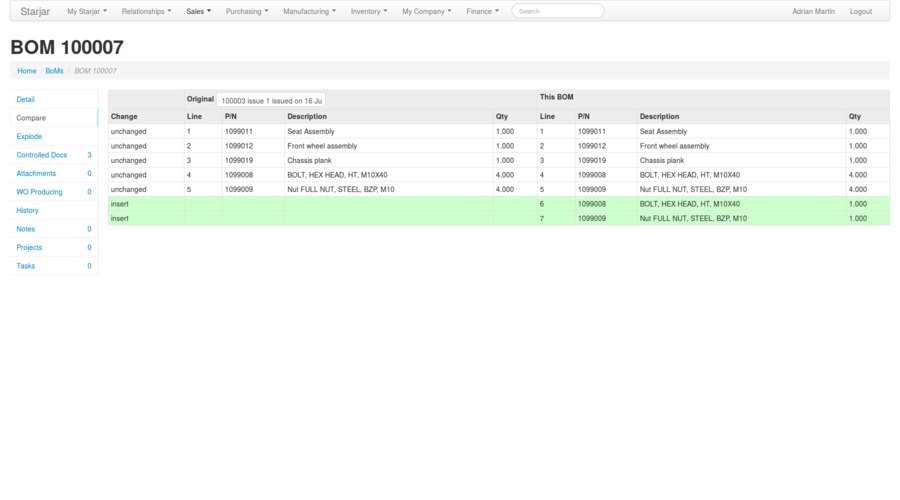900x500 pixels.
Task: Click the Search input field
Action: [557, 11]
